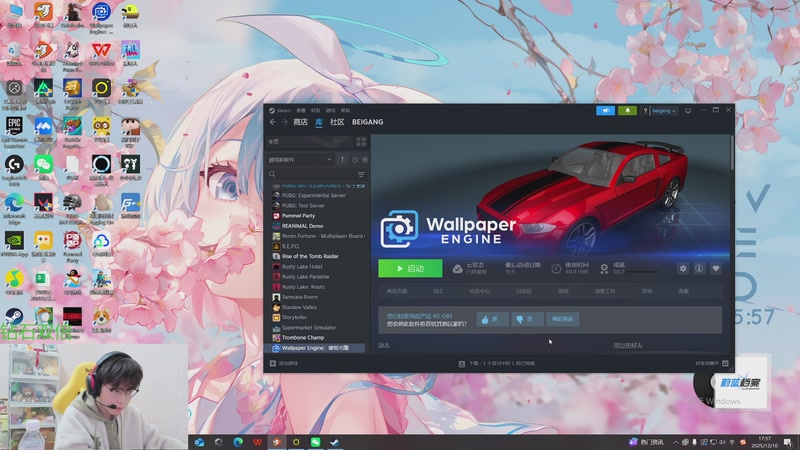Open WeChat from the taskbar
Screen dimensions: 800x450
click(x=315, y=442)
